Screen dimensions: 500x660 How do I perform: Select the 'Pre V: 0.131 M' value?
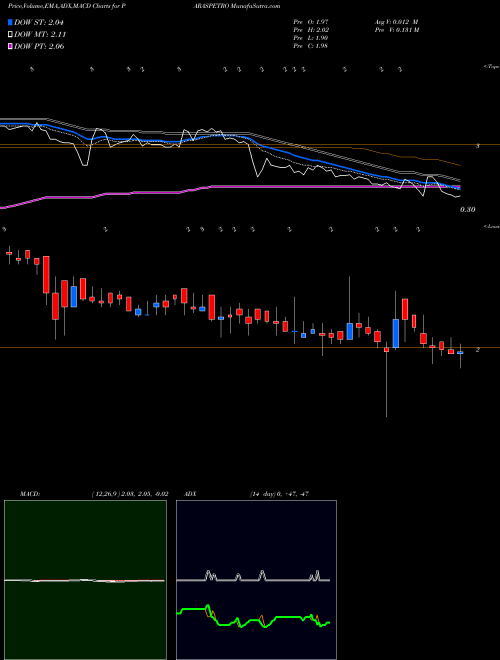pos(396,30)
